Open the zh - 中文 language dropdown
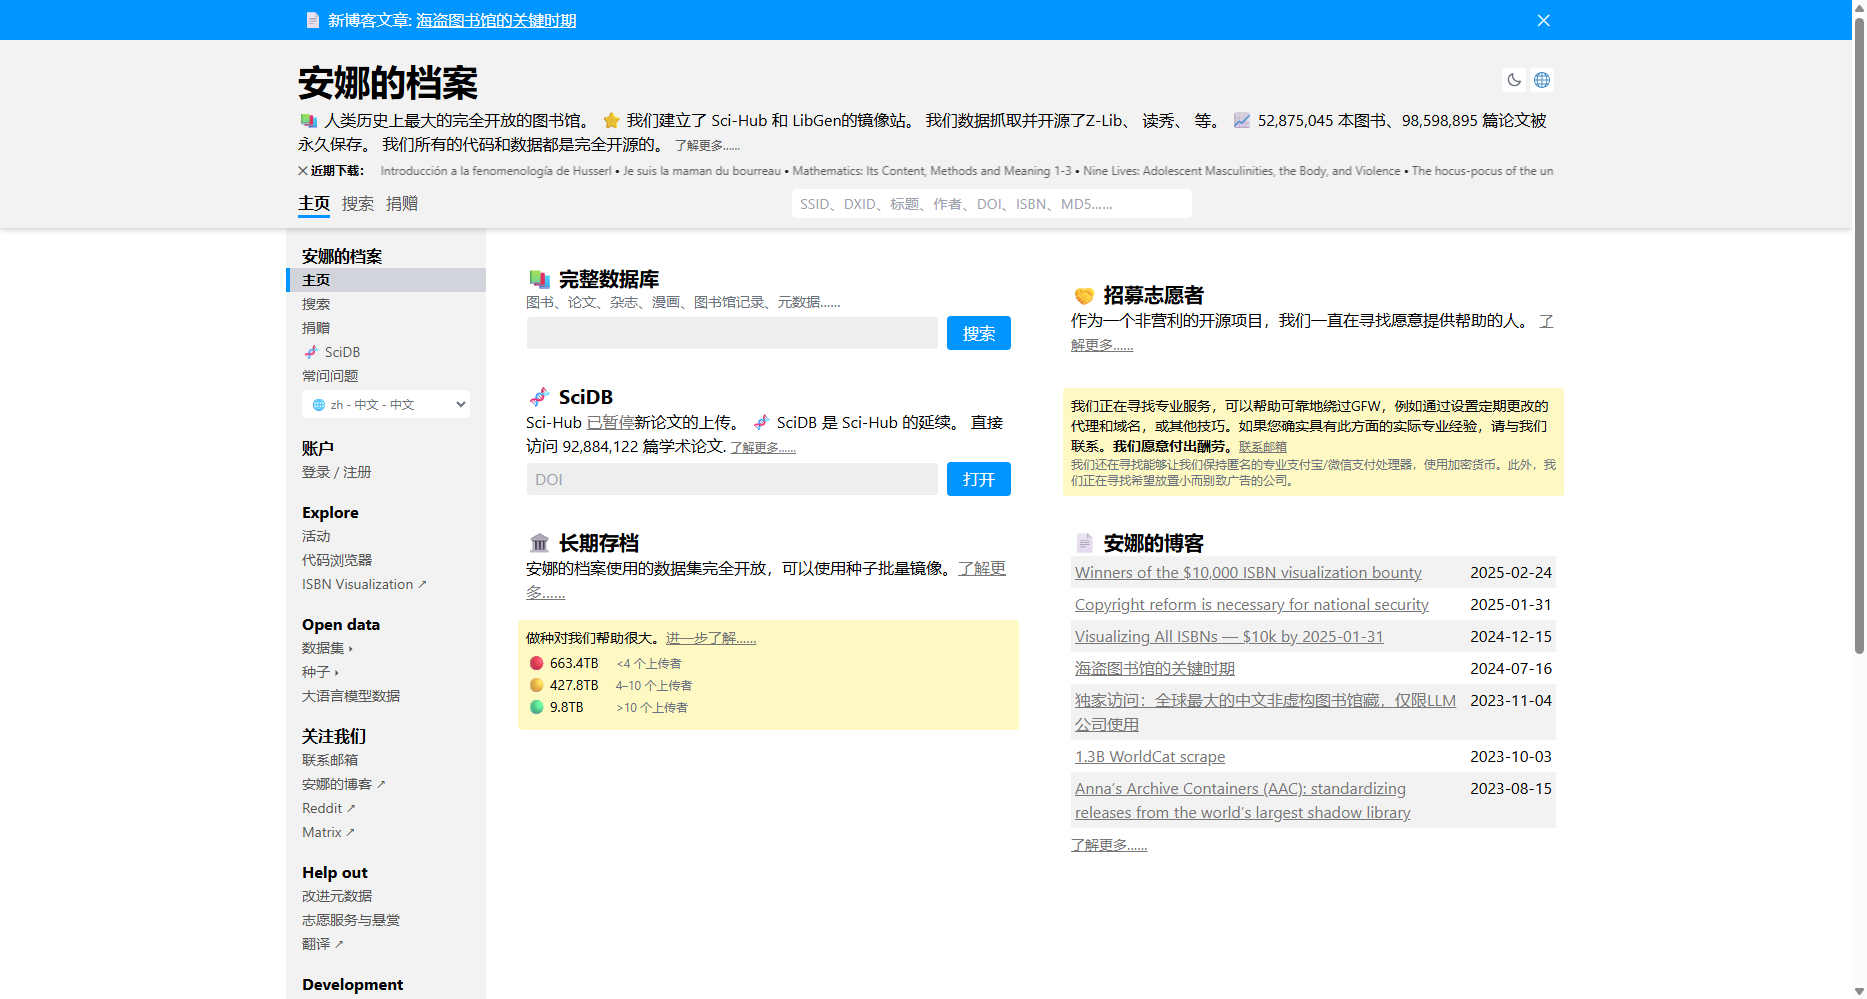 386,404
